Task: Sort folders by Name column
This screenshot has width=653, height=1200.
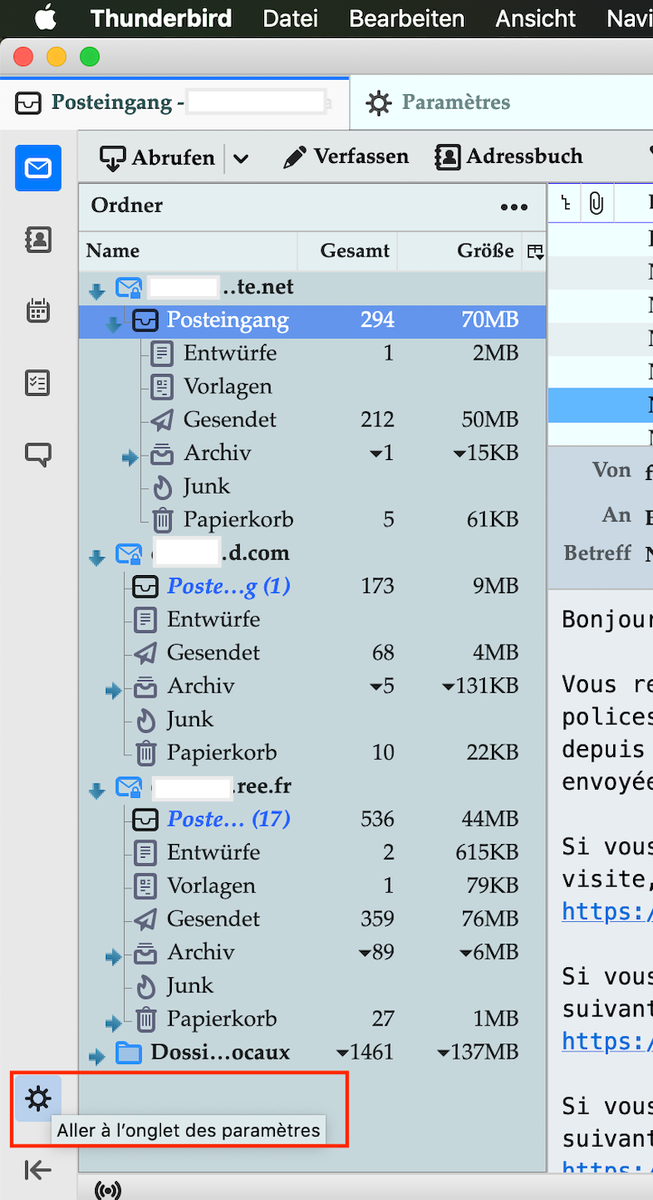Action: click(x=188, y=251)
